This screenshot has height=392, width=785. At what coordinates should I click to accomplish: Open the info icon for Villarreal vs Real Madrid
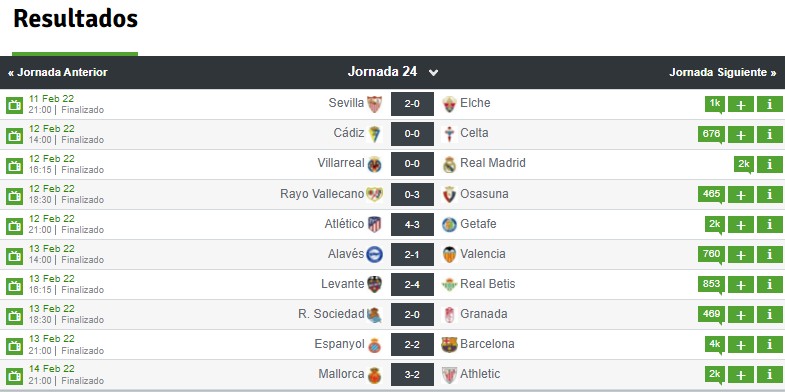[769, 164]
